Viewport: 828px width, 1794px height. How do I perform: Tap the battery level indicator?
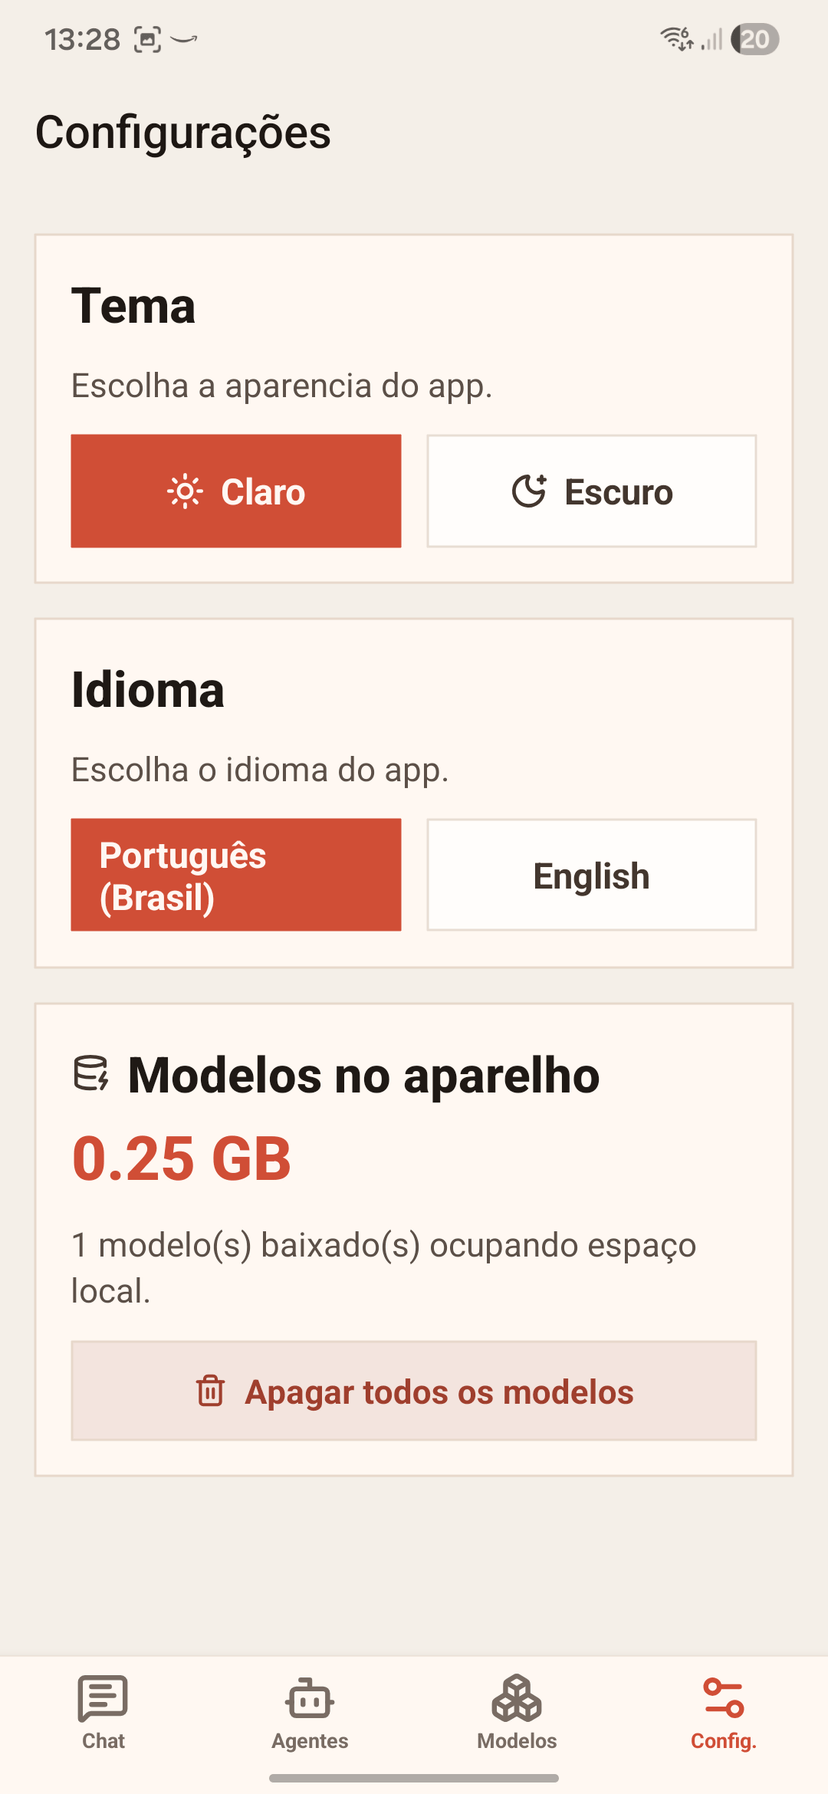pos(755,39)
